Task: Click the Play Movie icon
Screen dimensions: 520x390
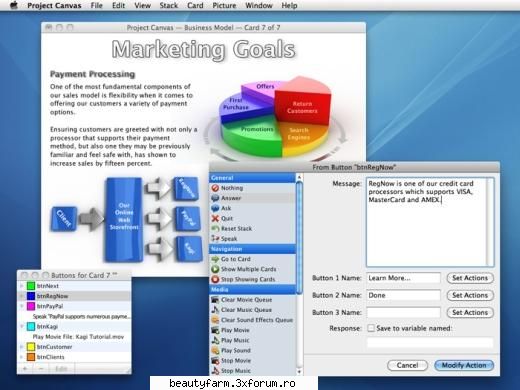Action: (x=215, y=330)
